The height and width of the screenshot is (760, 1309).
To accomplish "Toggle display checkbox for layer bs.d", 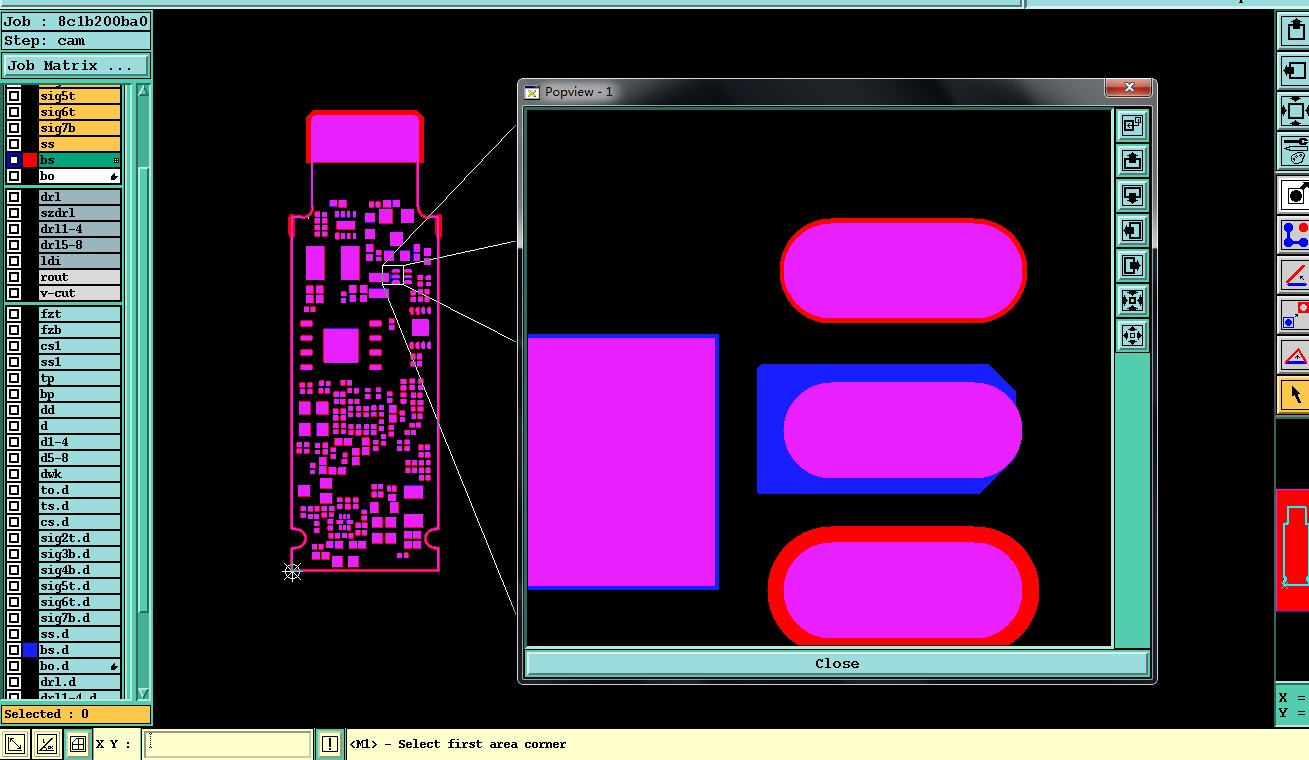I will pos(14,650).
